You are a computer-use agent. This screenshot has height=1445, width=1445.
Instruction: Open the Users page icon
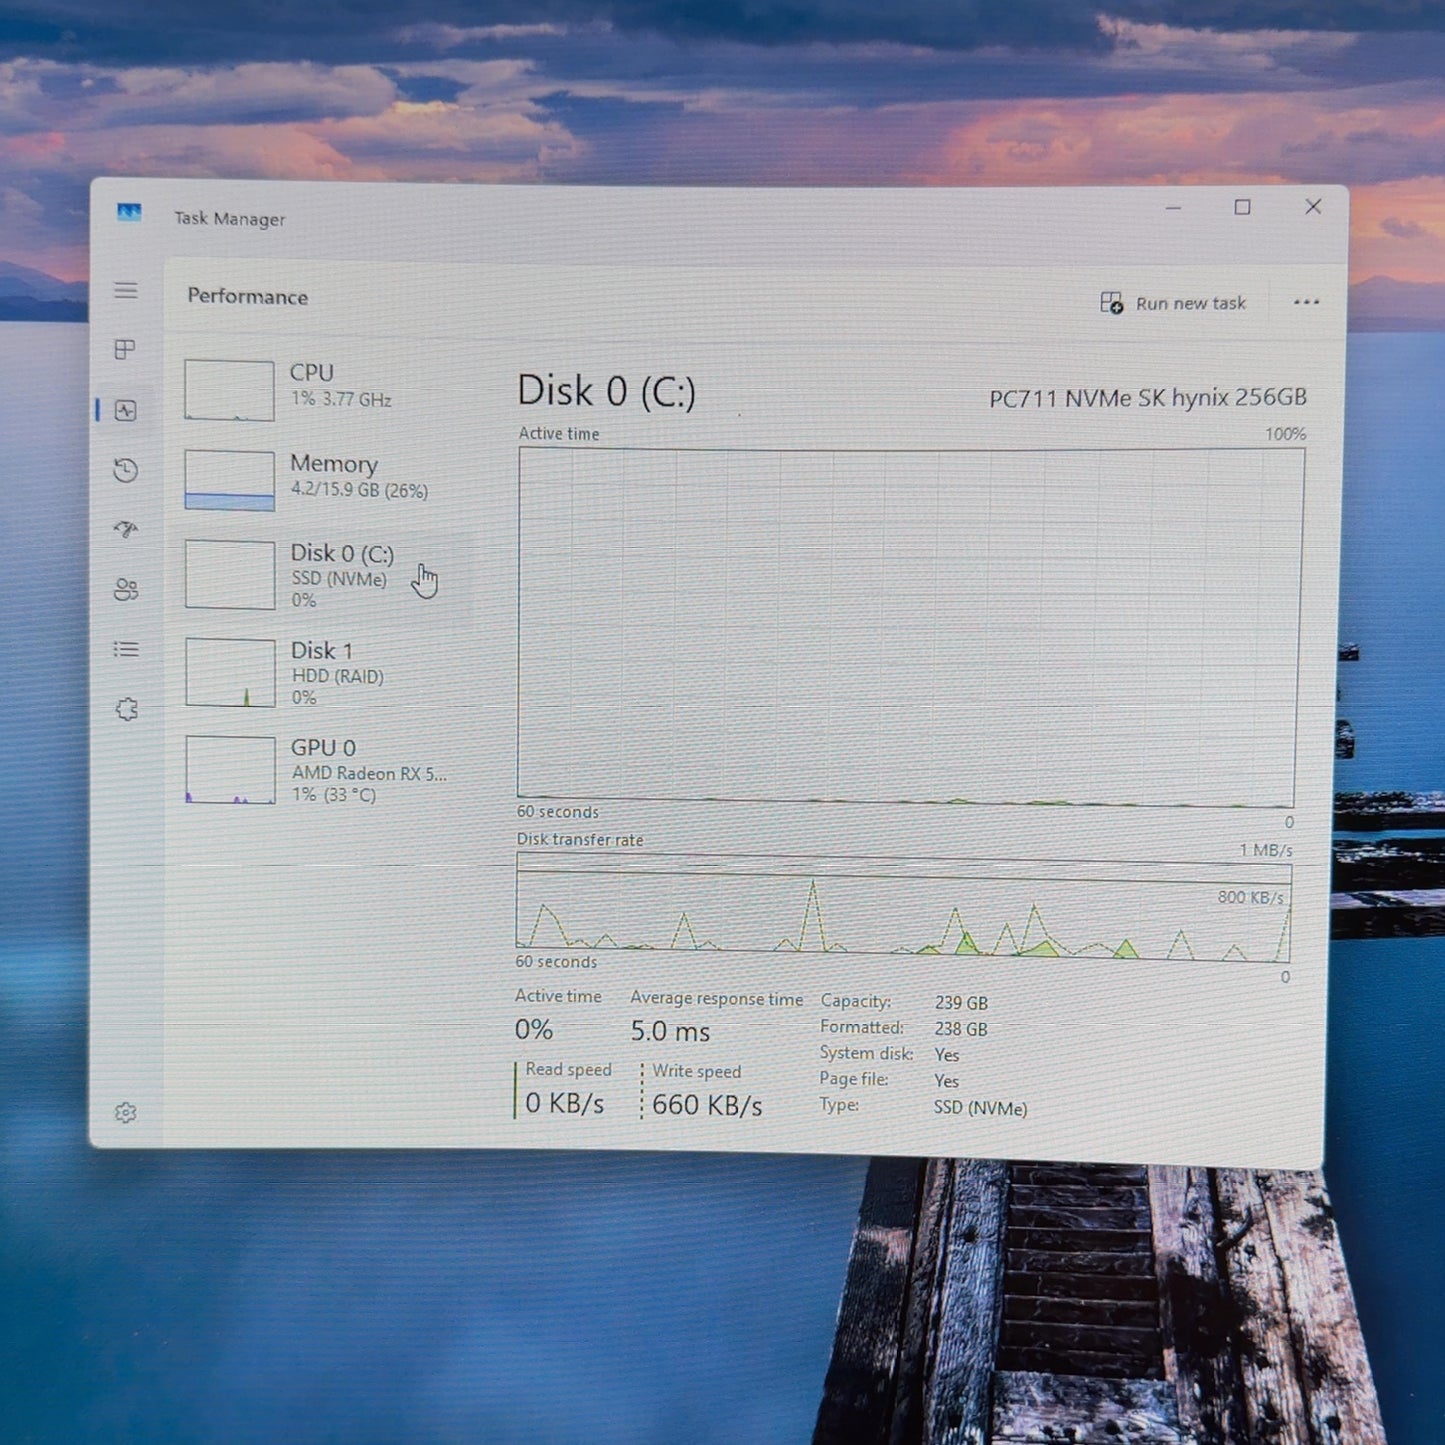[x=126, y=589]
